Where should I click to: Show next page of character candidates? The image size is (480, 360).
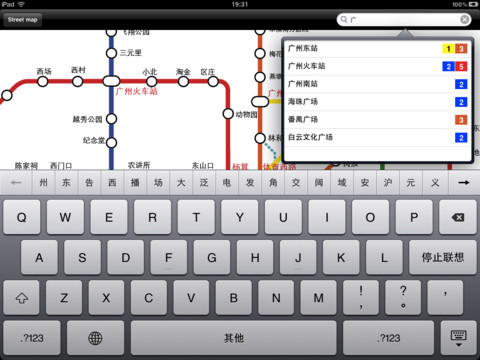[x=464, y=182]
